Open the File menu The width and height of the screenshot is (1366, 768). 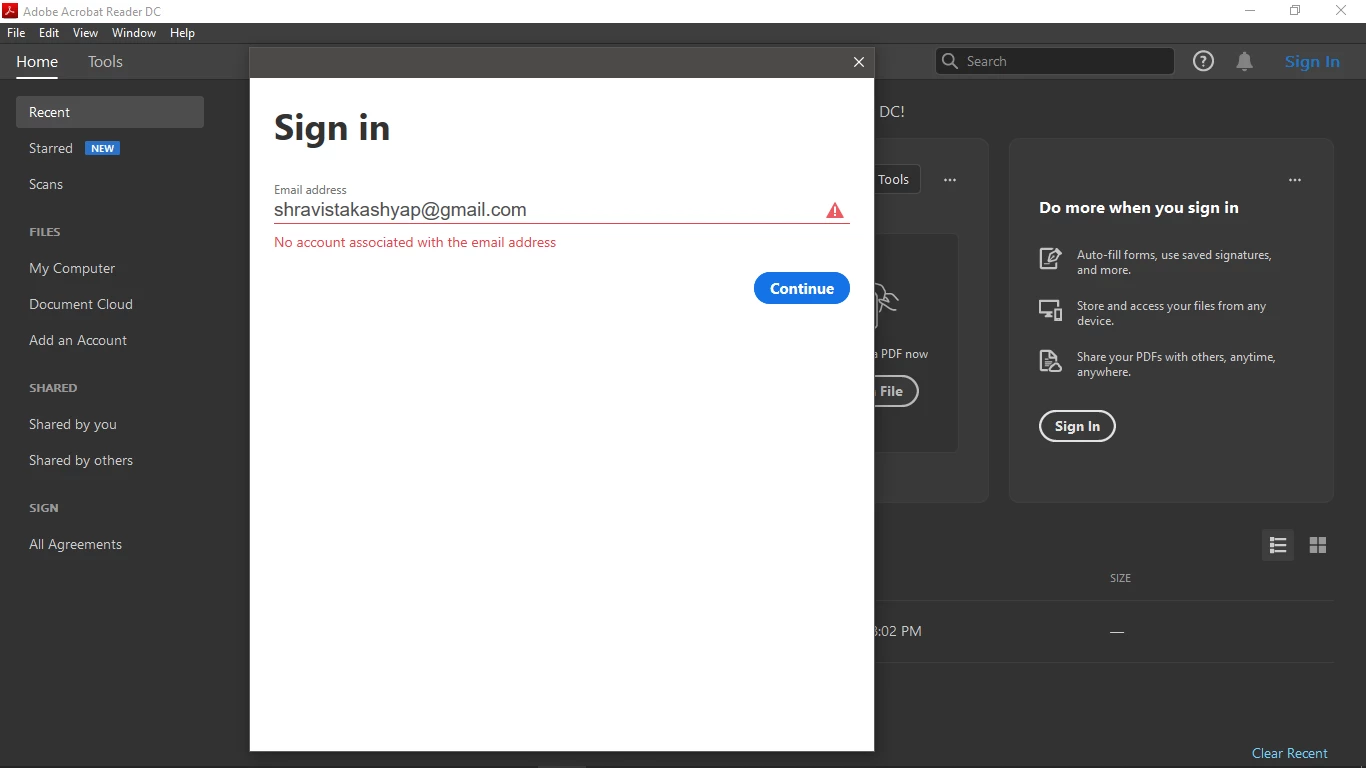pos(16,33)
